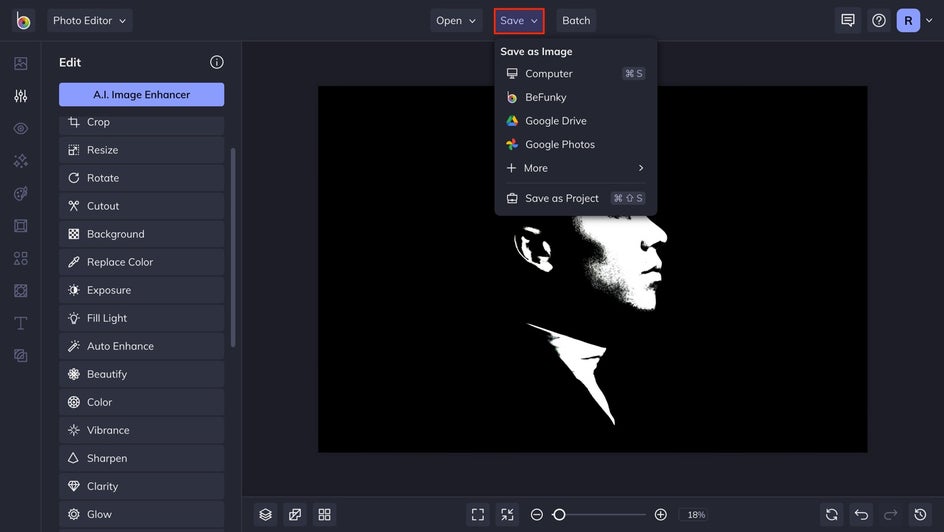Expand the account chevron next to avatar
The width and height of the screenshot is (944, 532).
[x=929, y=20]
